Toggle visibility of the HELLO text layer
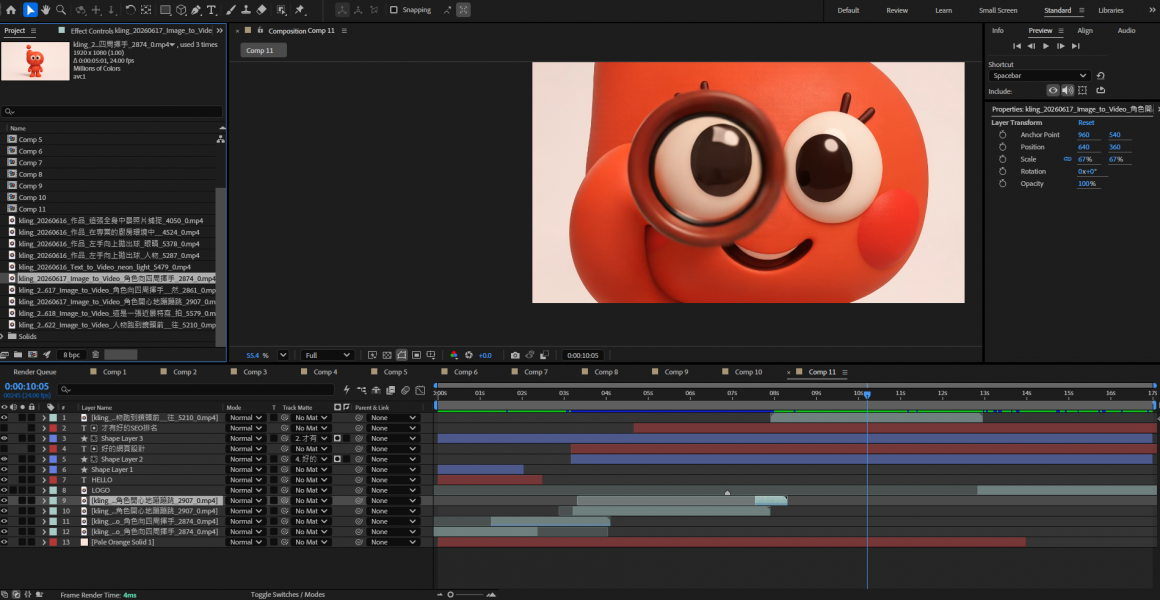The width and height of the screenshot is (1160, 600). coord(4,480)
